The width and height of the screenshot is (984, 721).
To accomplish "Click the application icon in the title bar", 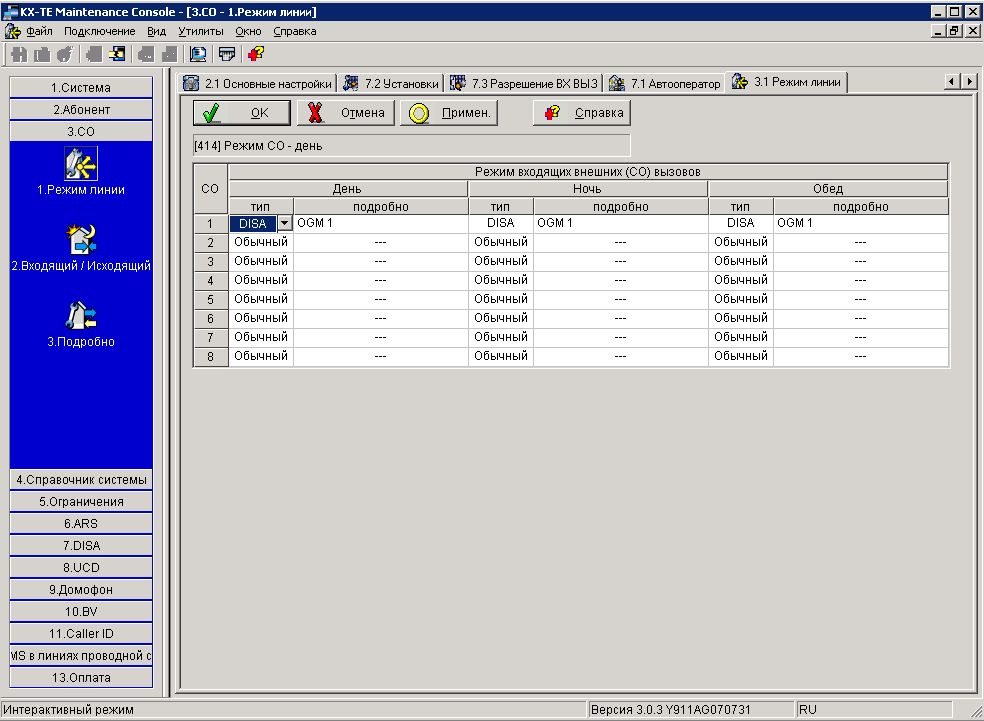I will (x=11, y=11).
